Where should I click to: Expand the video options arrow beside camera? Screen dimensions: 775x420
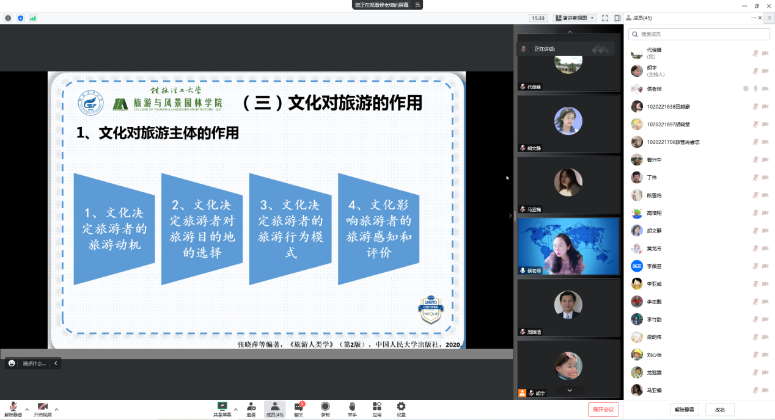[56, 406]
